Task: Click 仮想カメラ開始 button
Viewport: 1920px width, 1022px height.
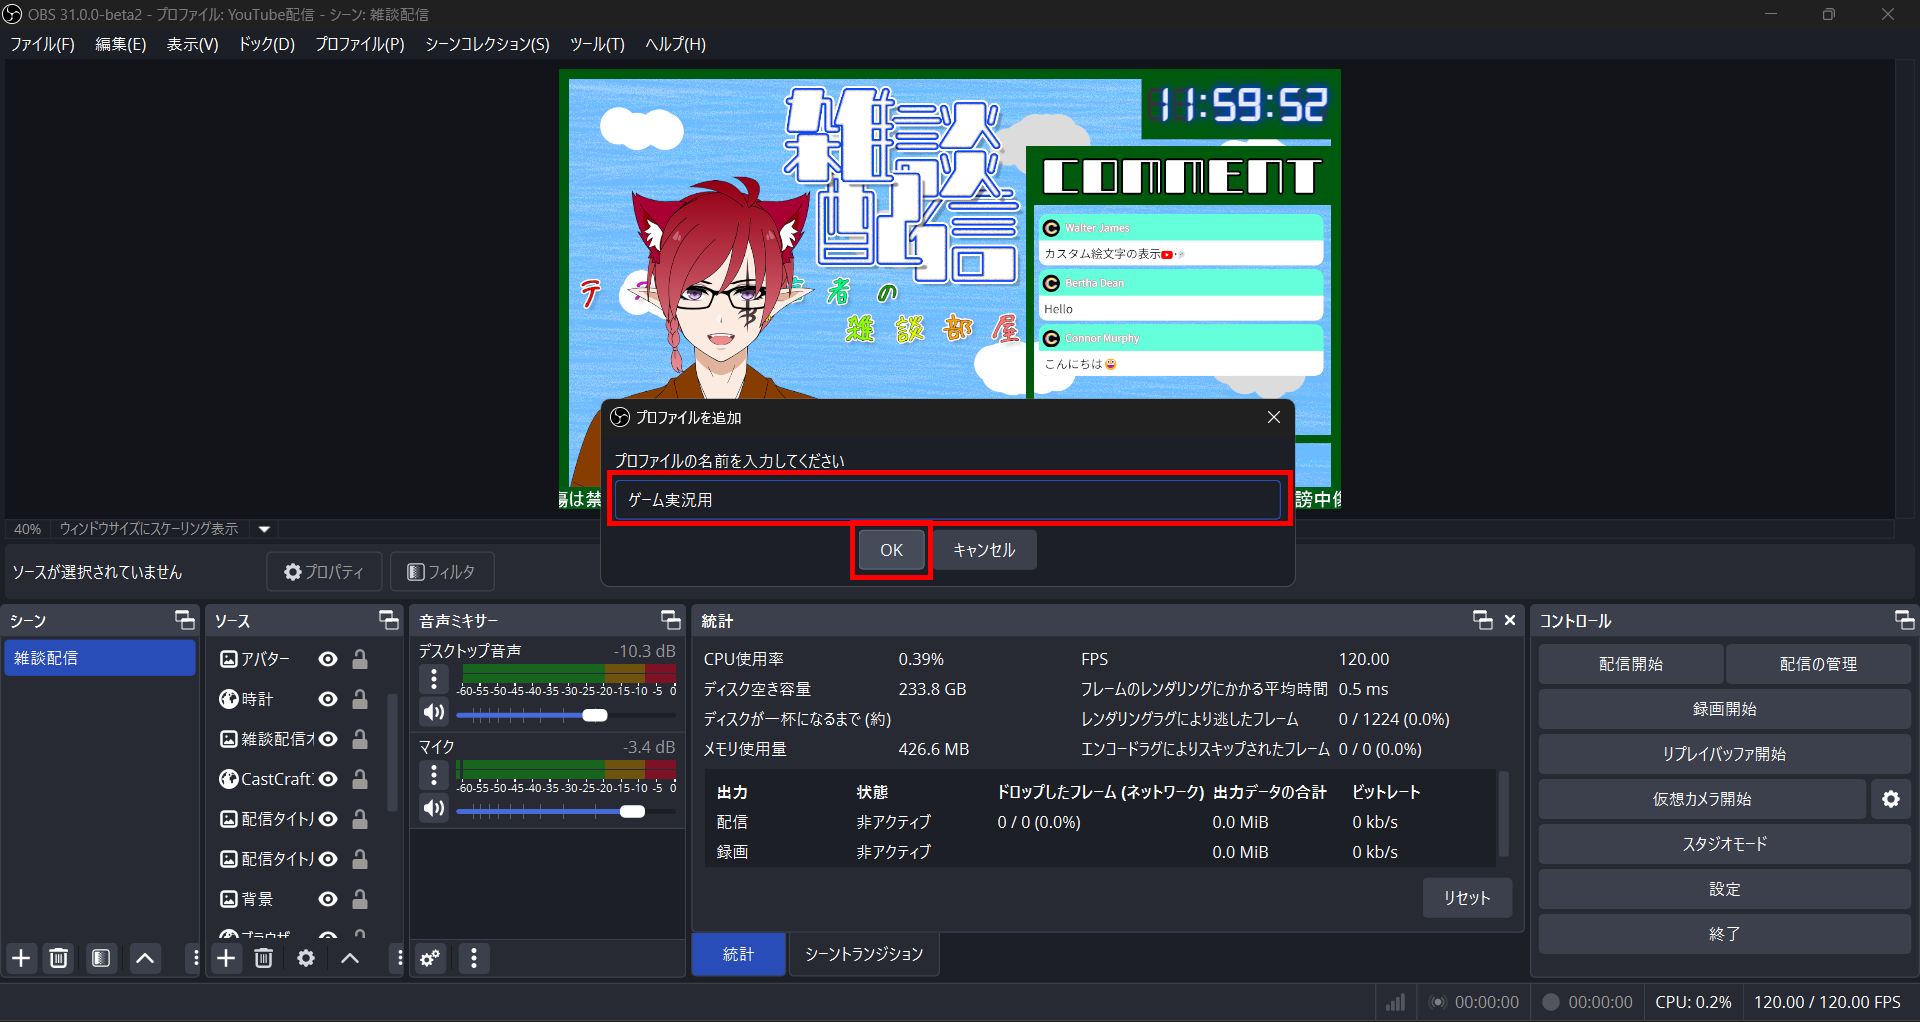Action: coord(1702,799)
